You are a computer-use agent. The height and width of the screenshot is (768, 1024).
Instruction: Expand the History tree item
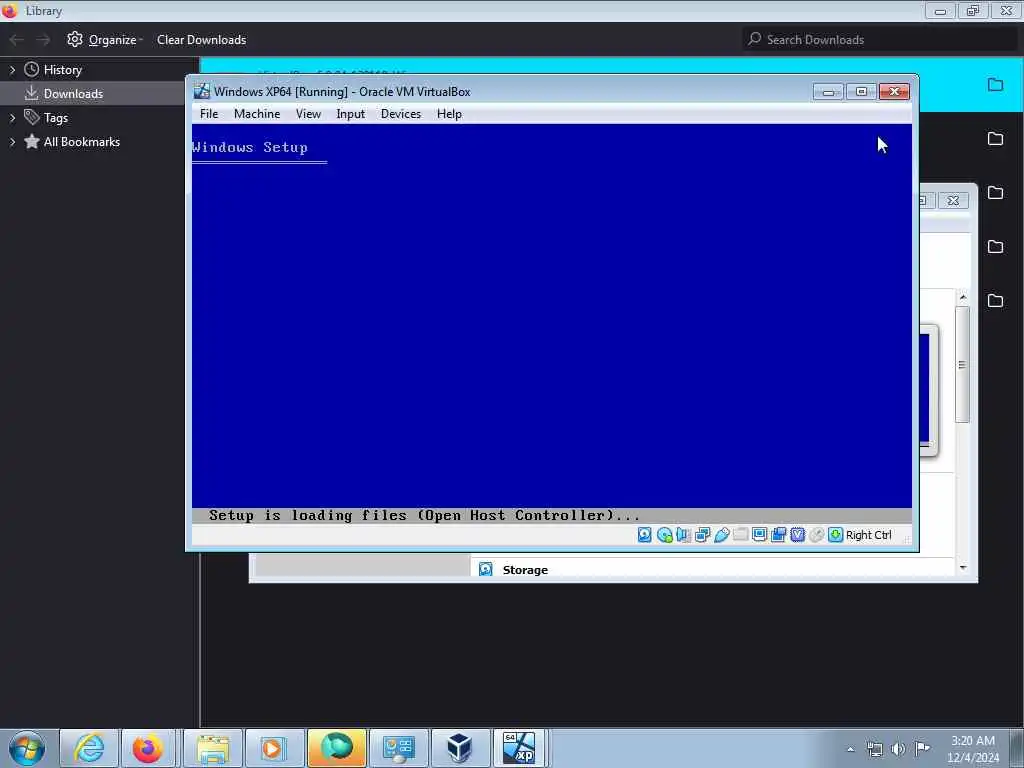tap(12, 69)
